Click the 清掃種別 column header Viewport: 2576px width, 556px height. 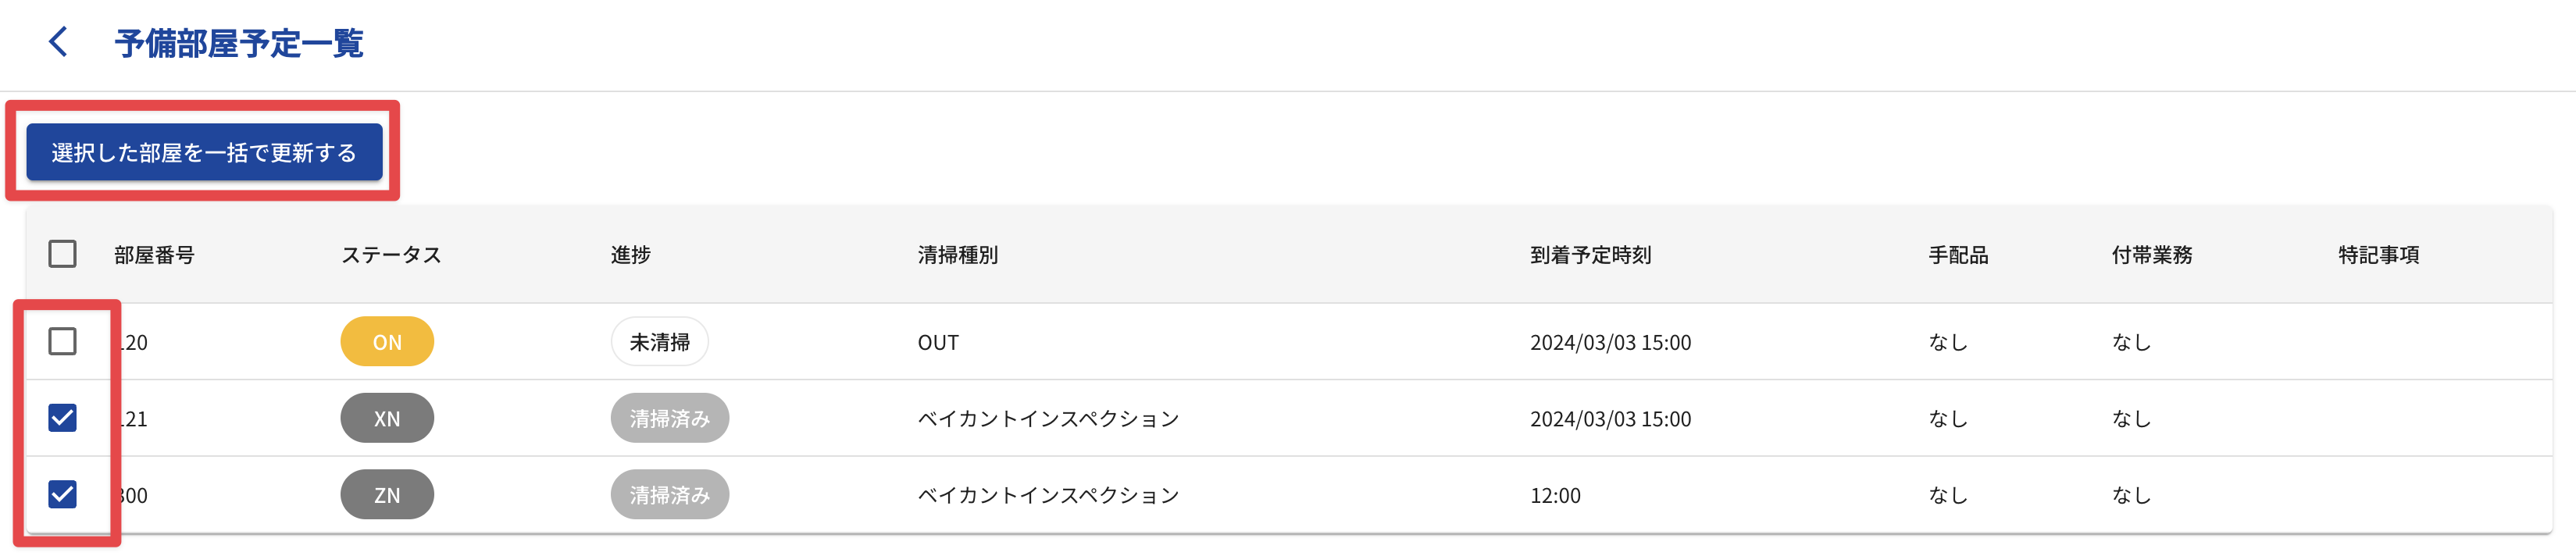pos(957,255)
